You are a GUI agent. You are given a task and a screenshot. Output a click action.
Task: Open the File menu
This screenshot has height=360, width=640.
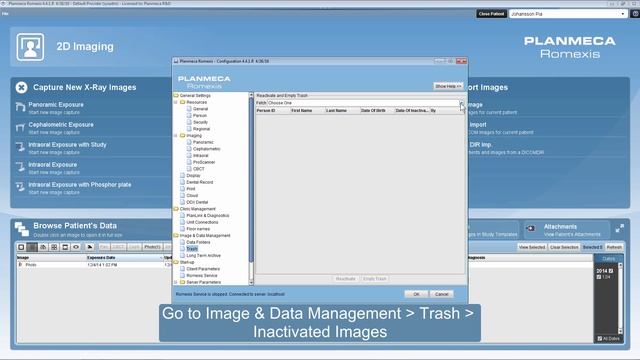5,13
